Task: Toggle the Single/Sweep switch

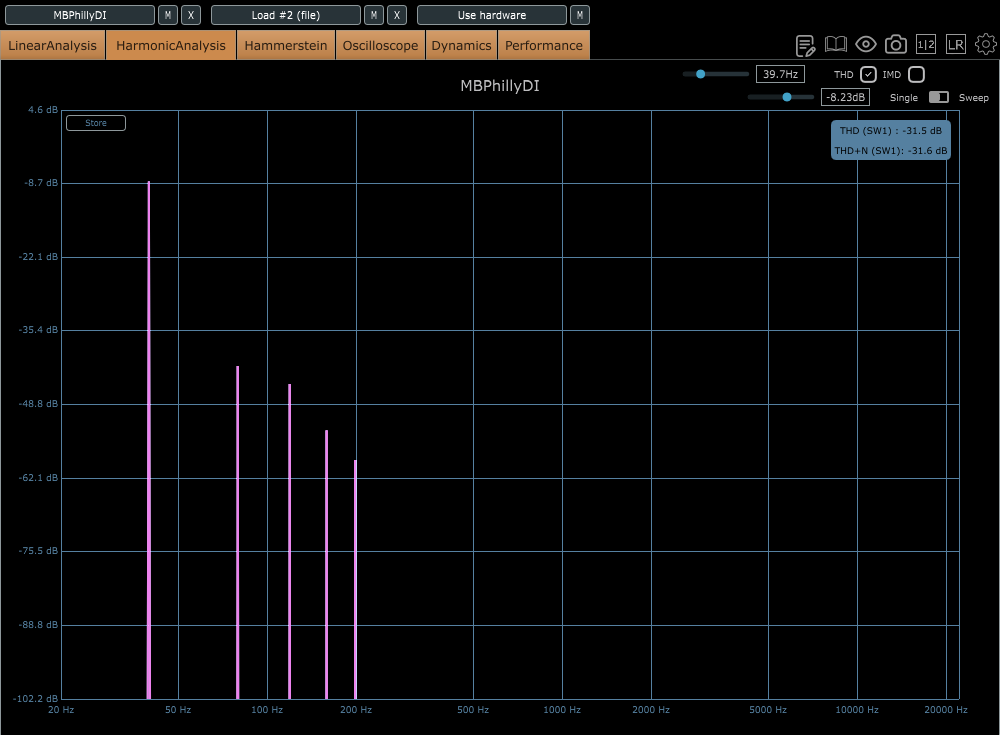Action: point(939,97)
